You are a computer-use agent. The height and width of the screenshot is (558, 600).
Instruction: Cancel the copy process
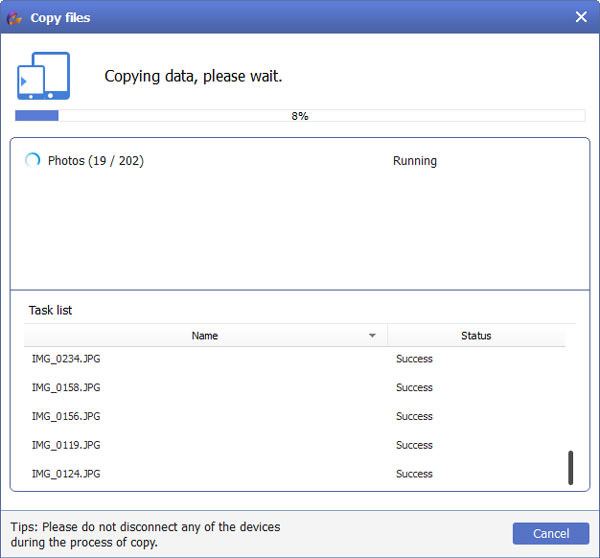[x=550, y=533]
